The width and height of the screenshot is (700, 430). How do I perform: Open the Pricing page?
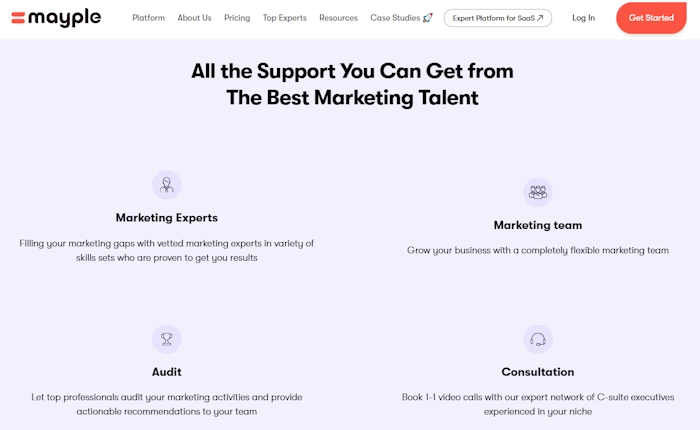point(237,18)
